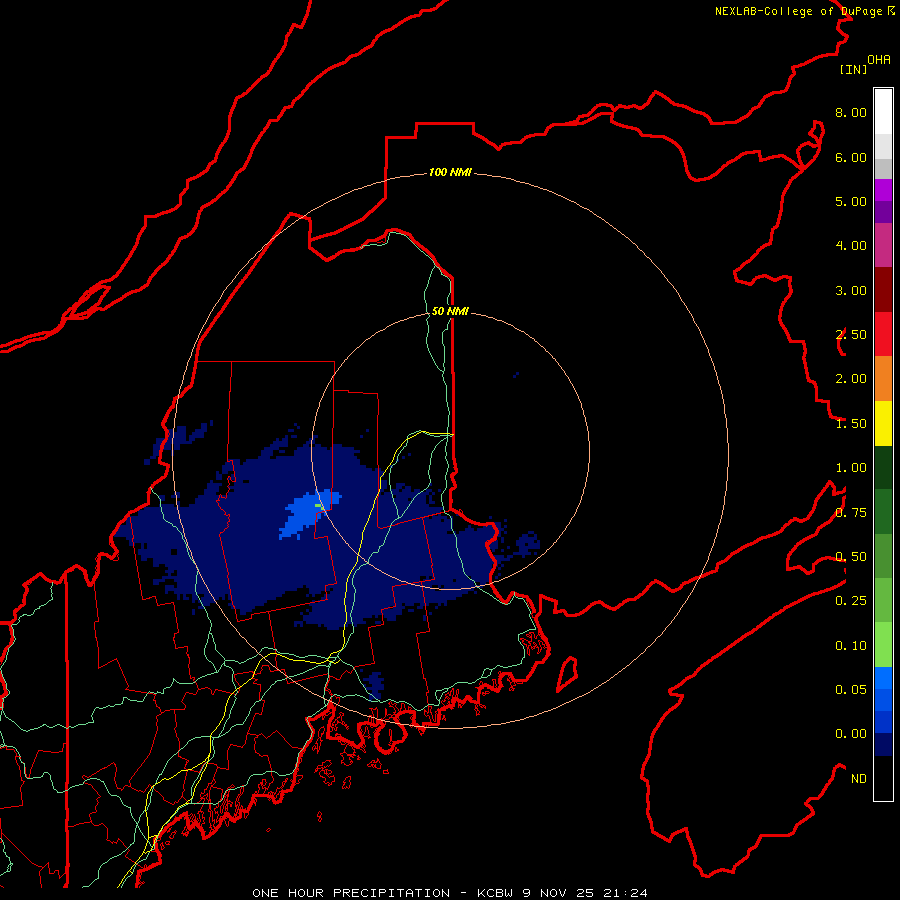900x900 pixels.
Task: Click the yellow legend swatch near 1.50
Action: pos(883,423)
